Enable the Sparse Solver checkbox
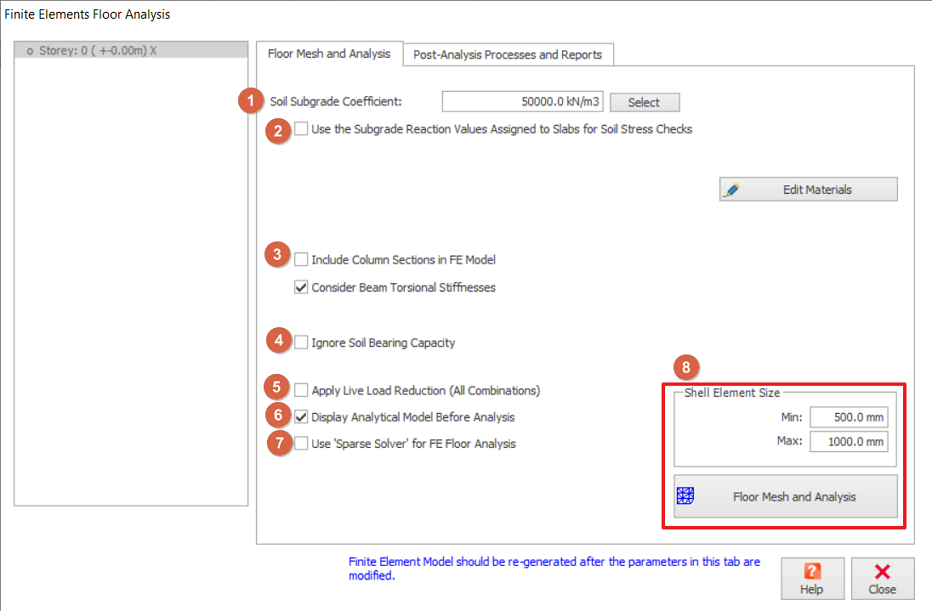The image size is (932, 611). (x=301, y=443)
